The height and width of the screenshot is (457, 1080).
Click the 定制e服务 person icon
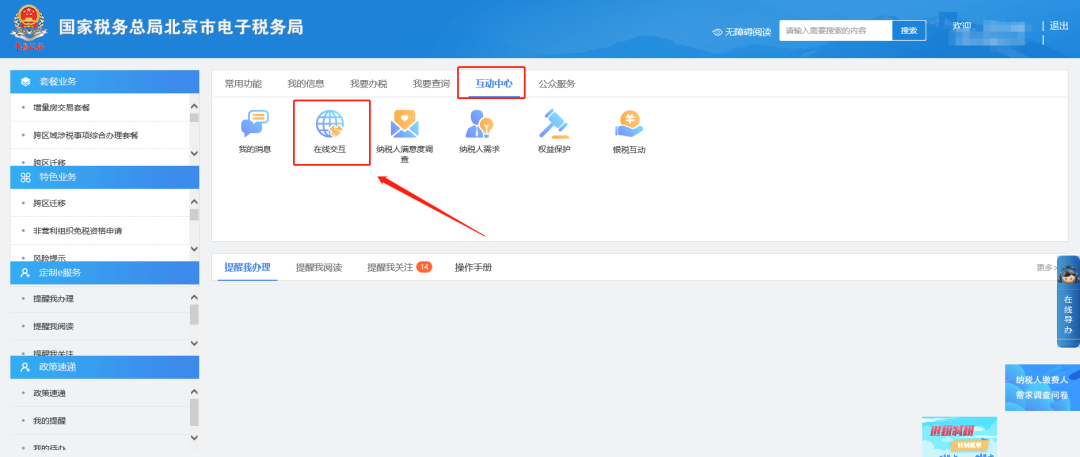click(x=25, y=272)
